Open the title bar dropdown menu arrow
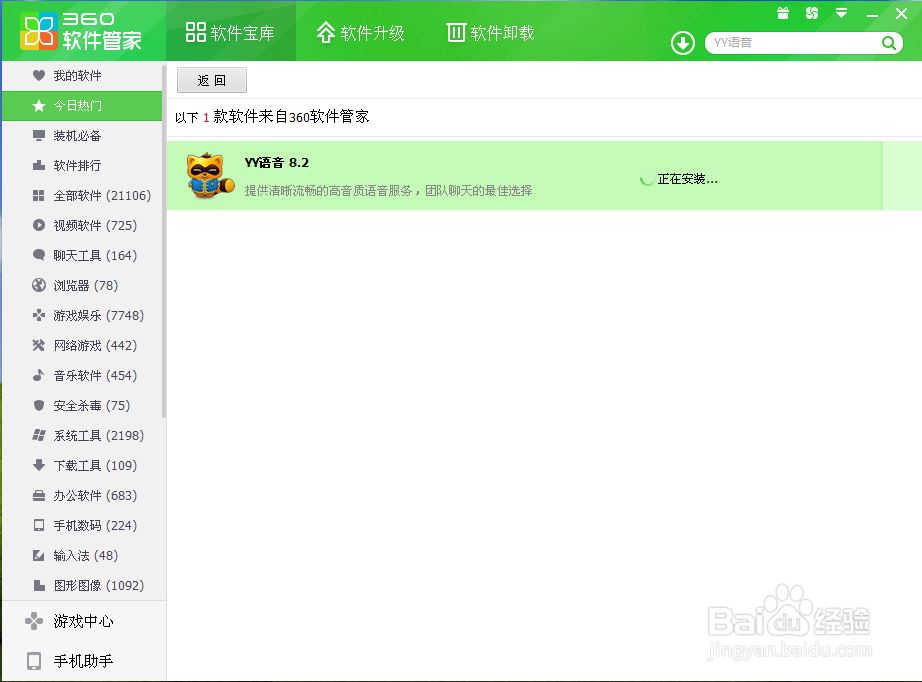 [x=841, y=13]
